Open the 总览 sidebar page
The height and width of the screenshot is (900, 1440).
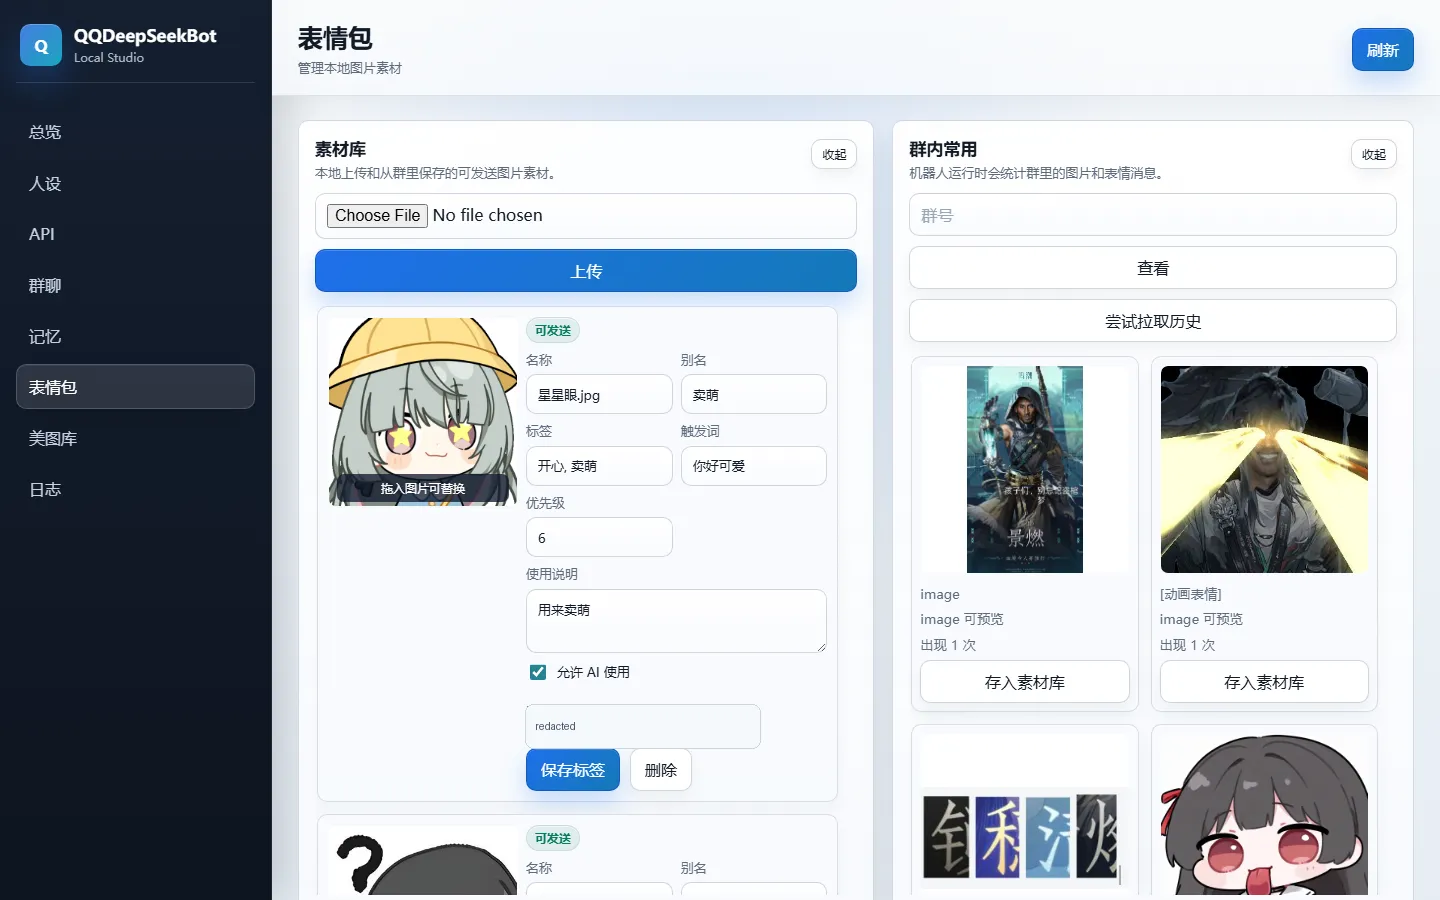(x=135, y=132)
